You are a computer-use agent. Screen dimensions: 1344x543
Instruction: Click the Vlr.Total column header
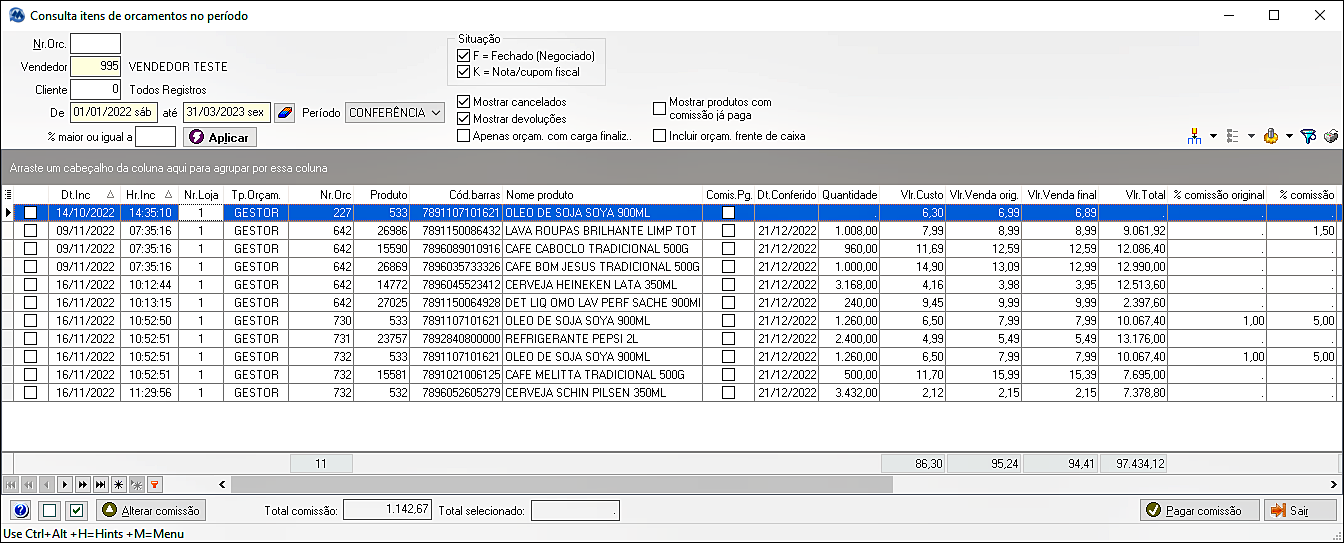pos(1132,194)
